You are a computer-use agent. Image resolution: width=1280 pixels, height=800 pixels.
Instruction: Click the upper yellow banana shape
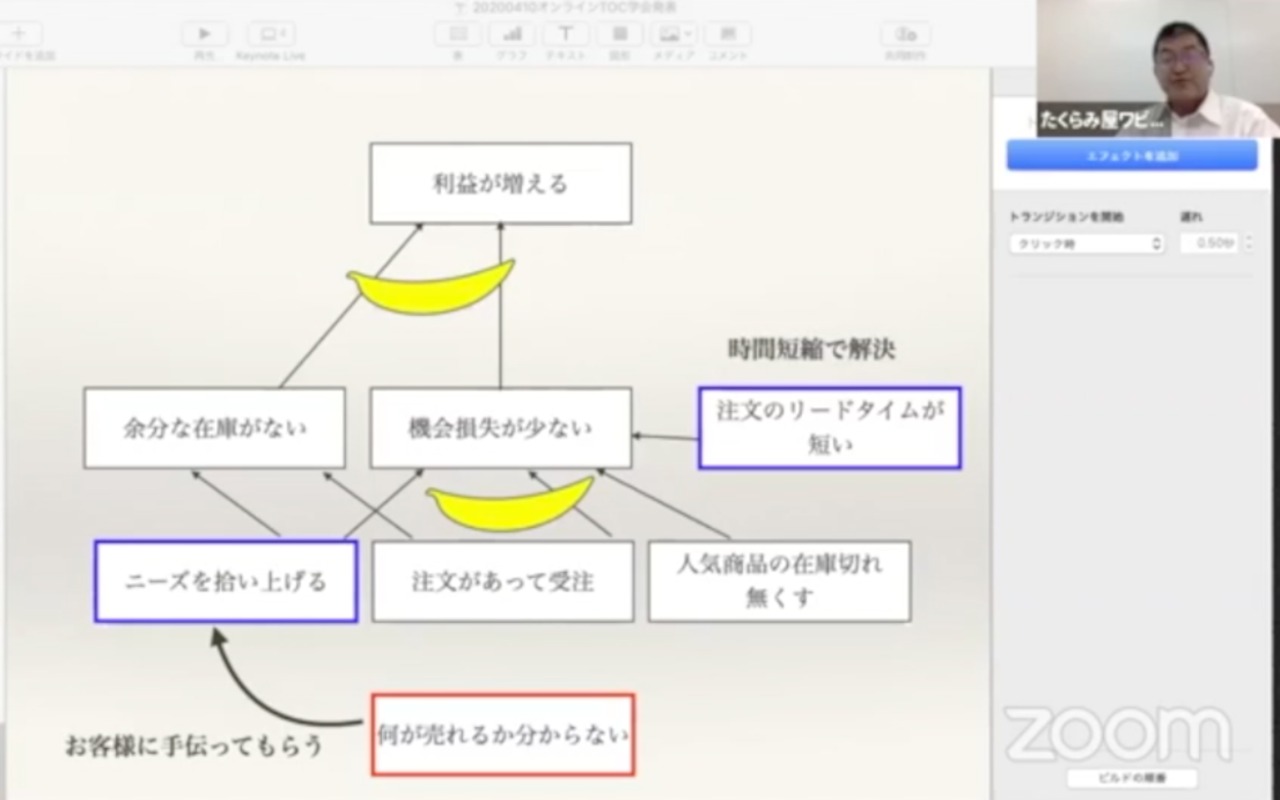[430, 287]
